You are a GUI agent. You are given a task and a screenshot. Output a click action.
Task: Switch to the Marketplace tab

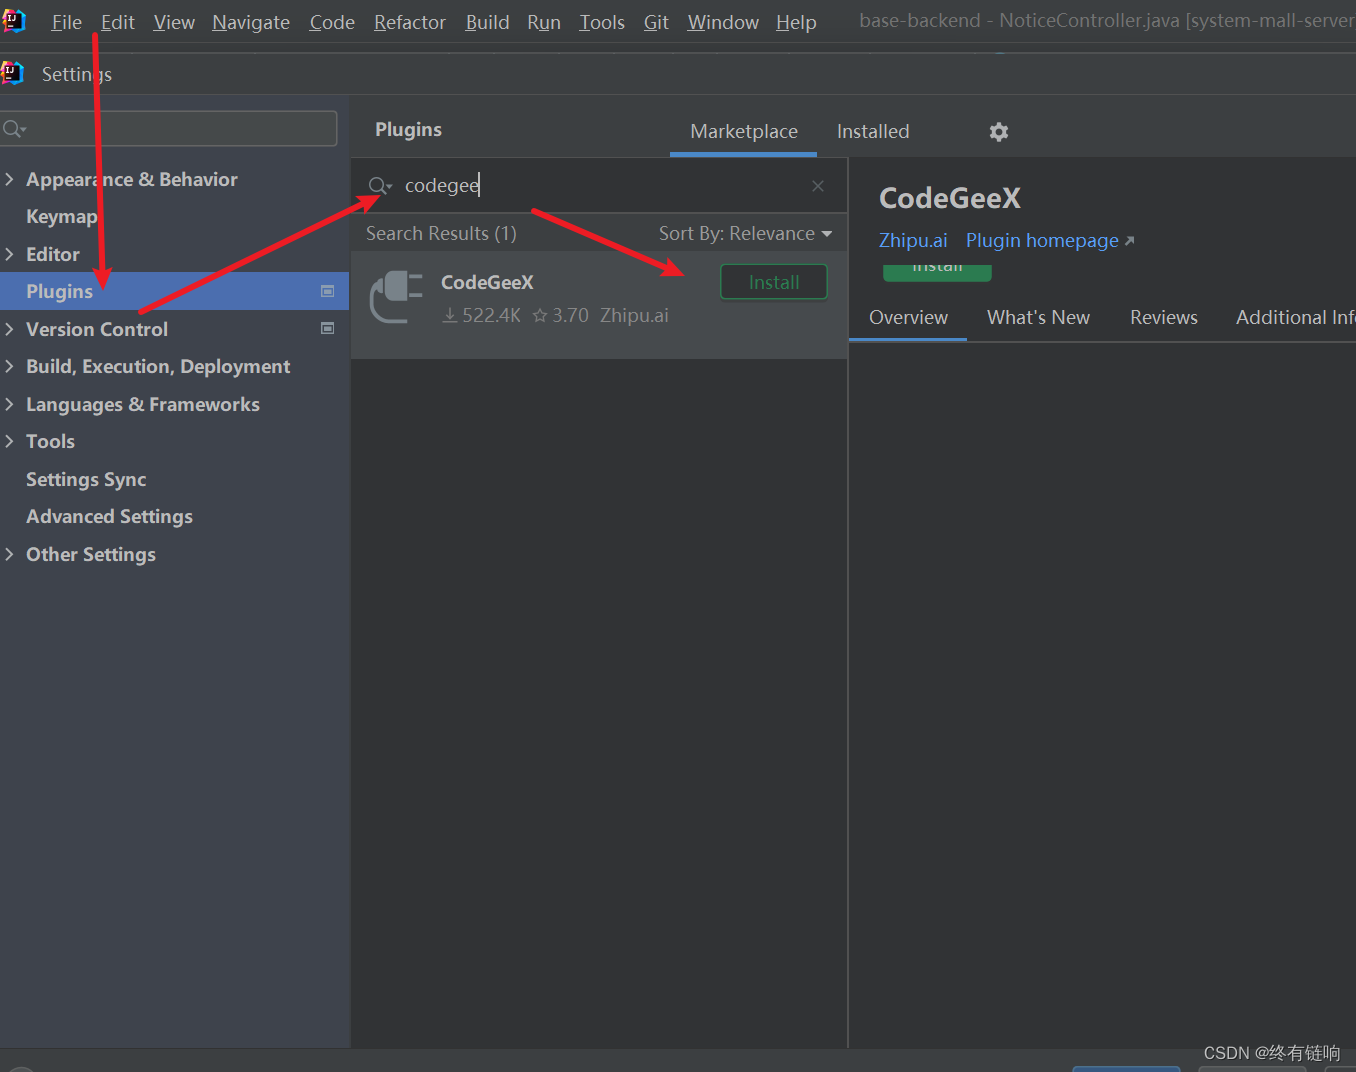744,132
